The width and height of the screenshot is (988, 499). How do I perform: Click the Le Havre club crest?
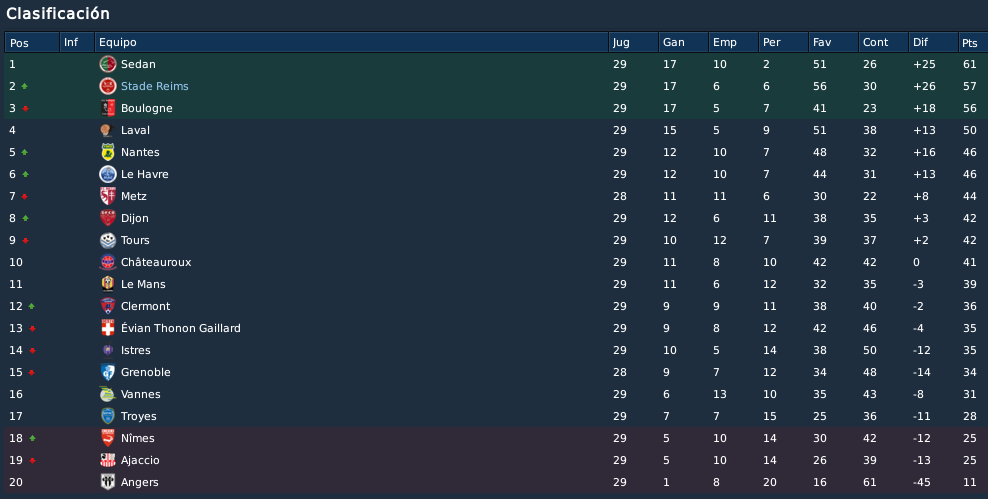tap(108, 174)
